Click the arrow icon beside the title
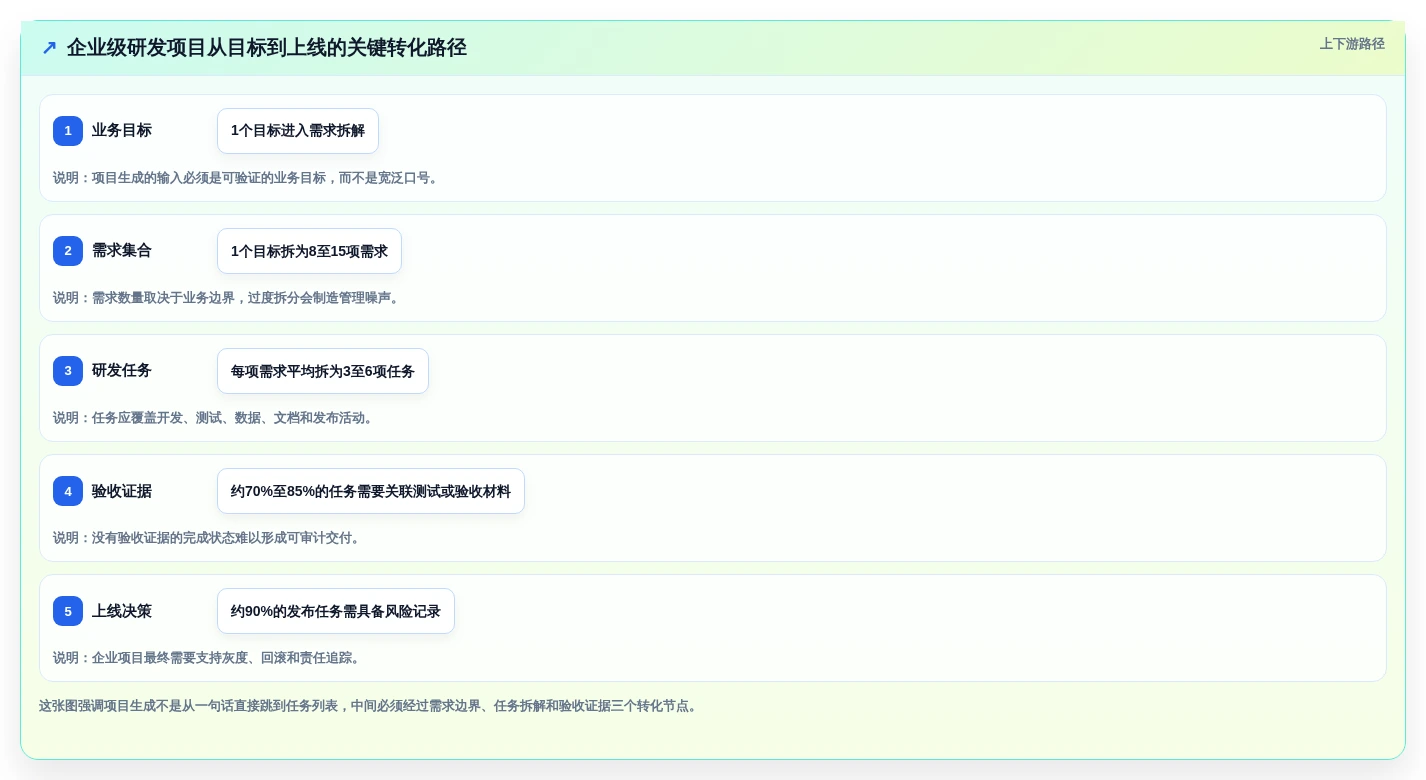This screenshot has width=1426, height=780. pyautogui.click(x=49, y=47)
